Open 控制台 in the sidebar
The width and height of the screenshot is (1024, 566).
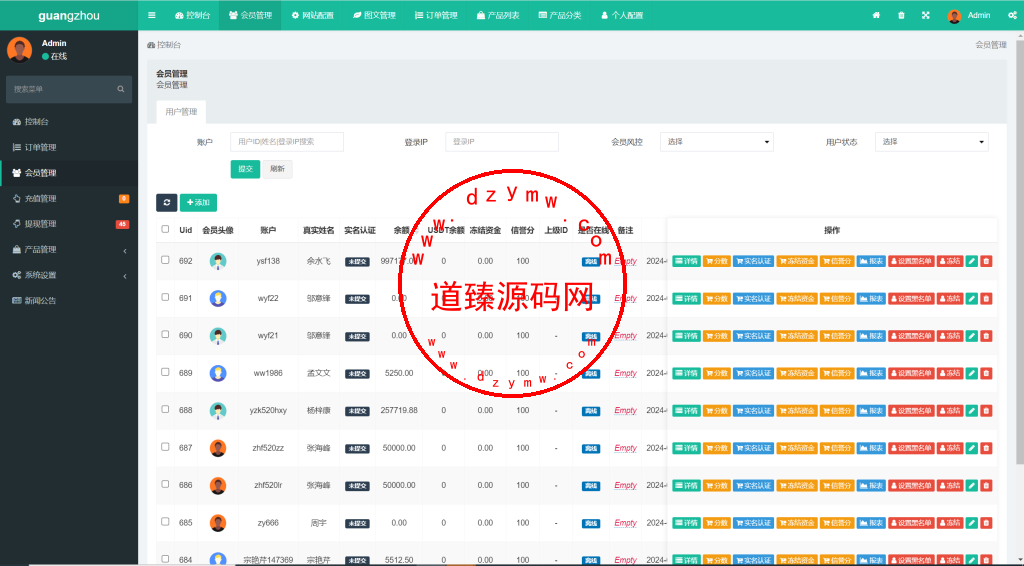coord(69,121)
